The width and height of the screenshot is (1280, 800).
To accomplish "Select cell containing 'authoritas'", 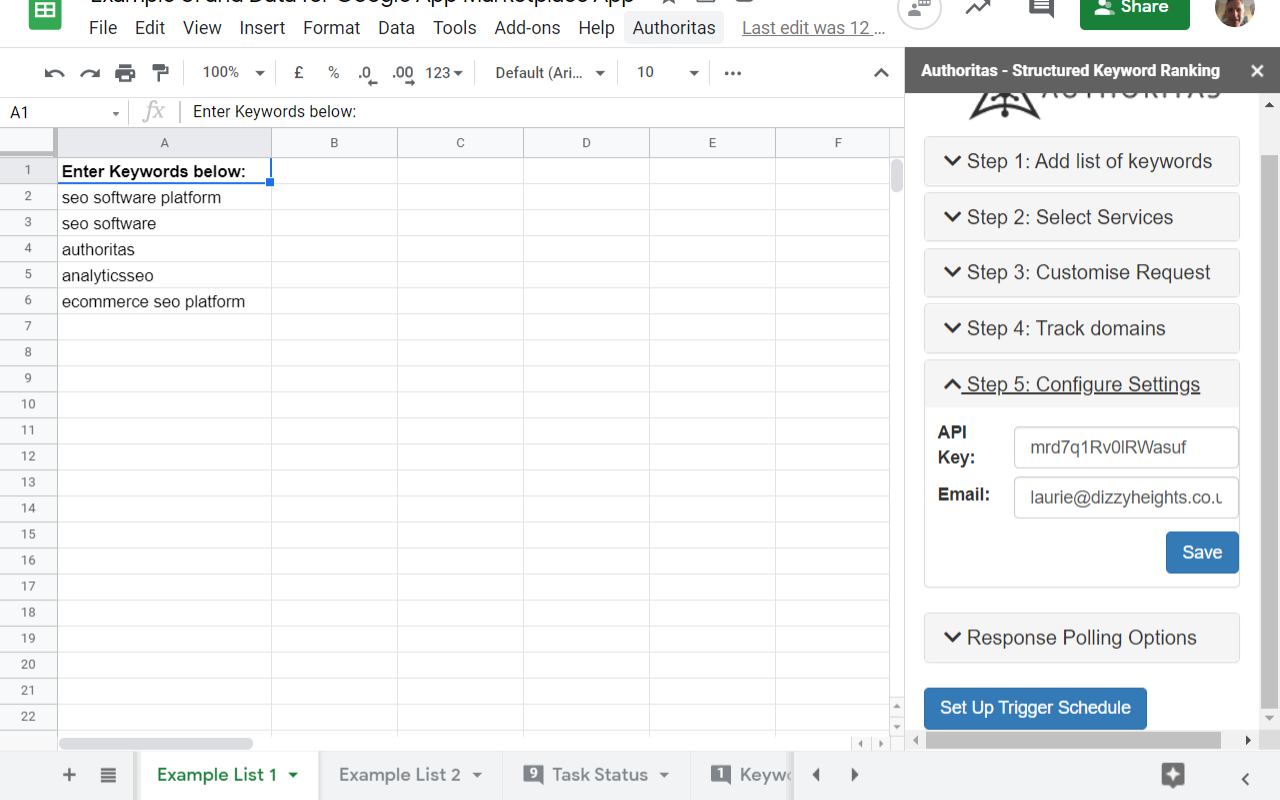I will tap(164, 249).
